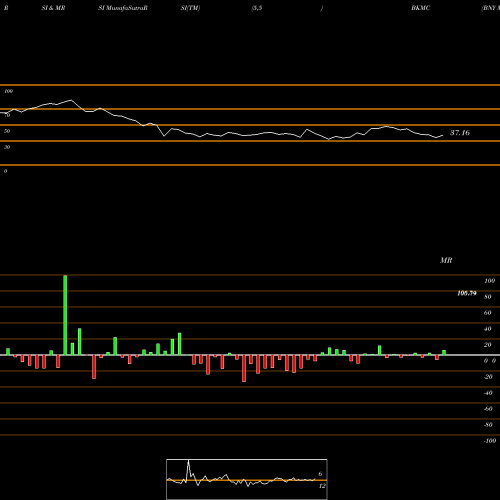Click the tallest green MR bar
500x500 pixels.
tap(65, 315)
